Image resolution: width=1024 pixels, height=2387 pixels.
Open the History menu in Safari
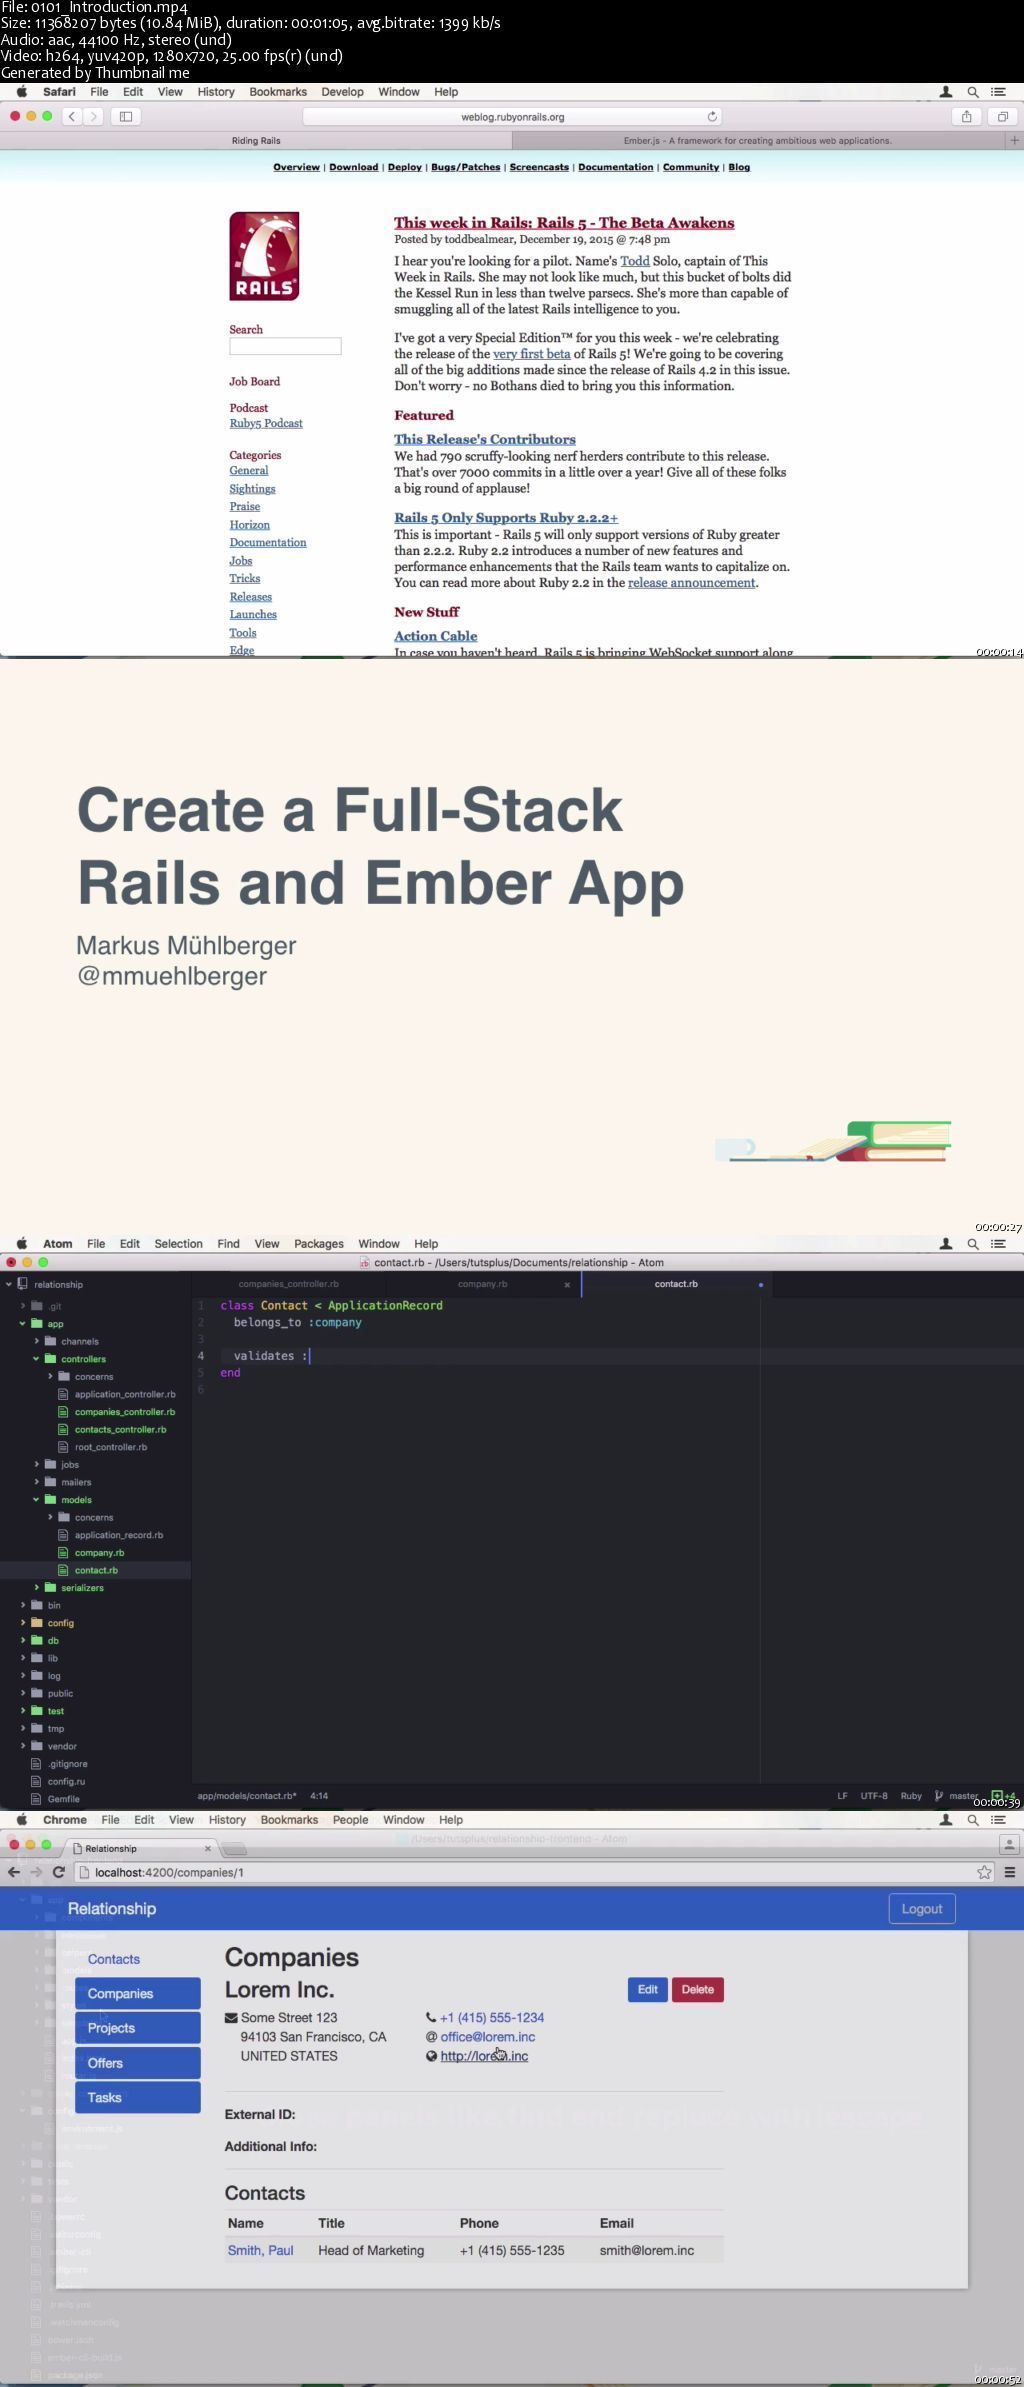click(x=216, y=92)
